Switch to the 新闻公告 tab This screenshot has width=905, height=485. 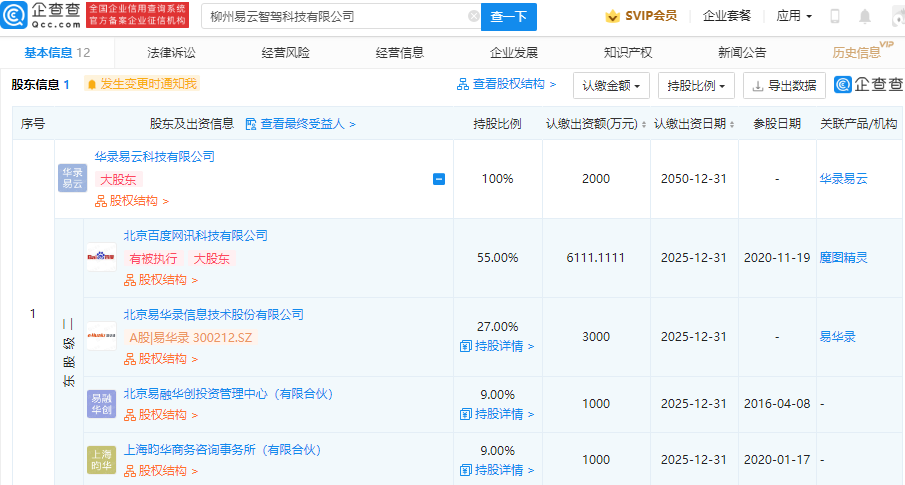(742, 53)
